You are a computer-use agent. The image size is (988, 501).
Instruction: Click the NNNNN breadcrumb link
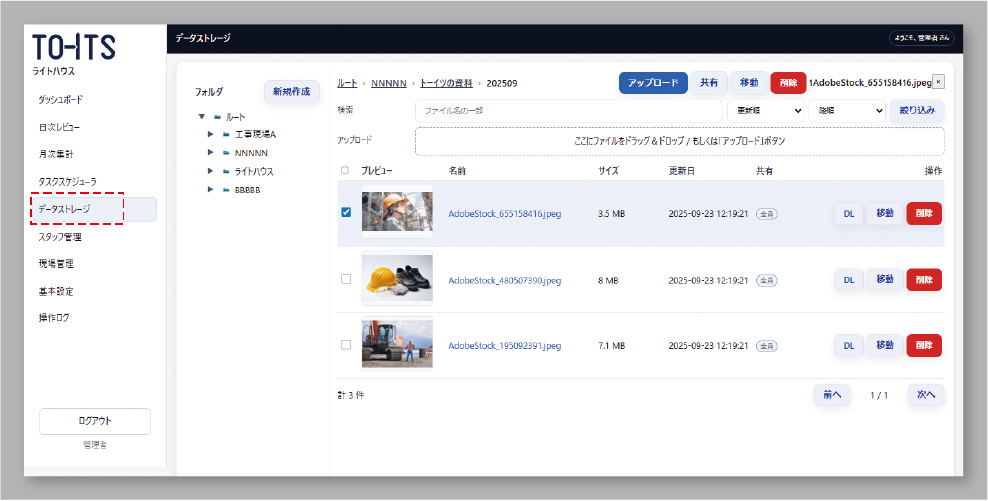point(388,83)
